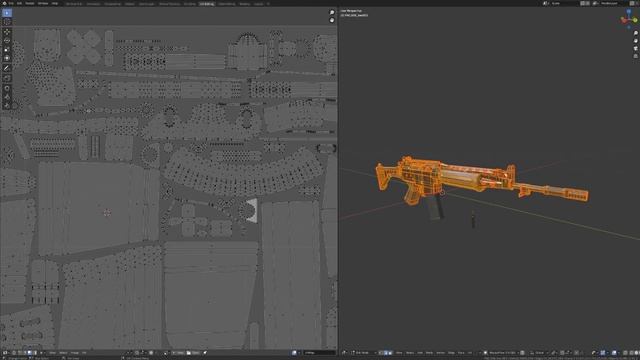The image size is (640, 360).
Task: Activate the Rotate tool in UV toolbar
Action: 7,41
